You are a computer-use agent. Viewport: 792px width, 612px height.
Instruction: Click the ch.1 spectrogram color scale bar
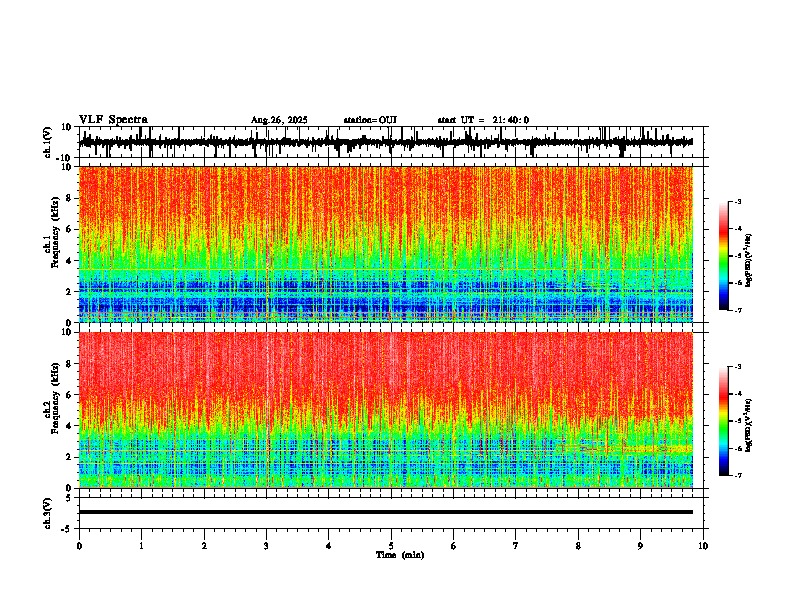click(723, 256)
